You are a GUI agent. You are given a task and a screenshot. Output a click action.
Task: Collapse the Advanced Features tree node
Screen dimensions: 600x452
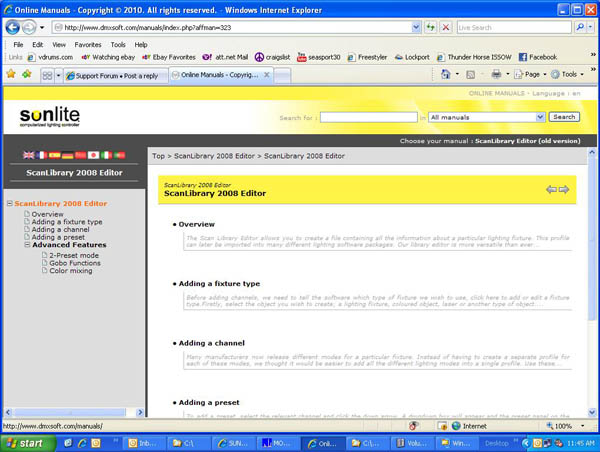(28, 245)
